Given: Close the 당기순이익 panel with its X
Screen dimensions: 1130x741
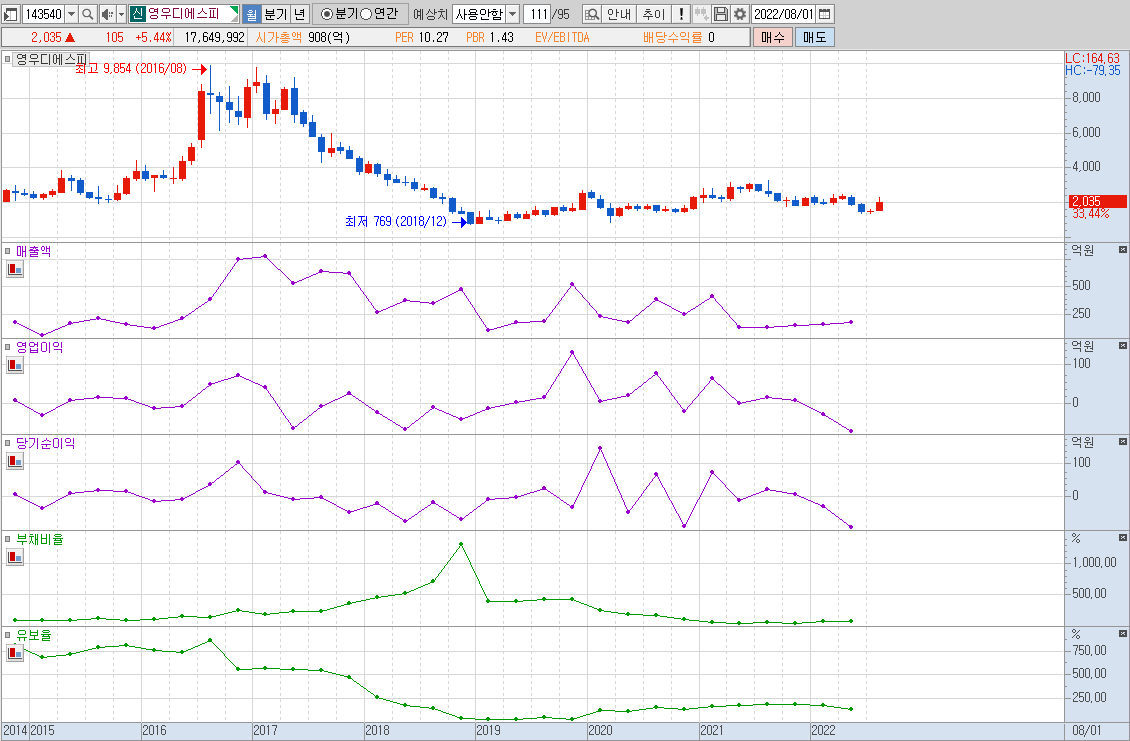Looking at the screenshot, I should pyautogui.click(x=1123, y=441).
